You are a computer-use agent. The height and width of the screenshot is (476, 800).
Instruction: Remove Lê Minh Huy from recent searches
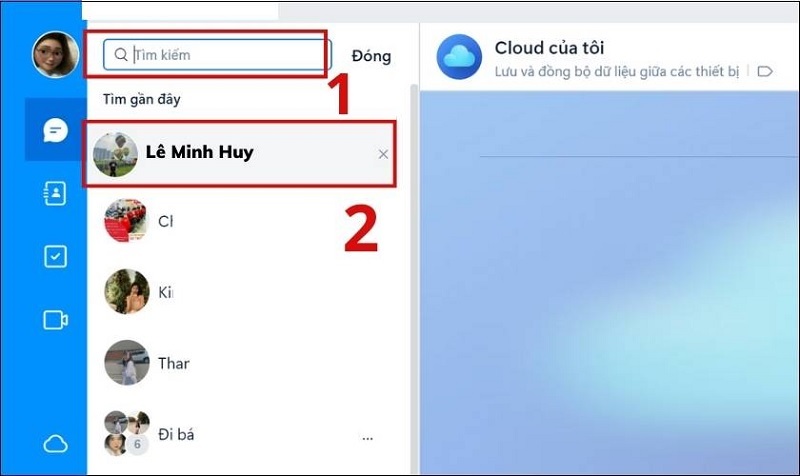[383, 154]
